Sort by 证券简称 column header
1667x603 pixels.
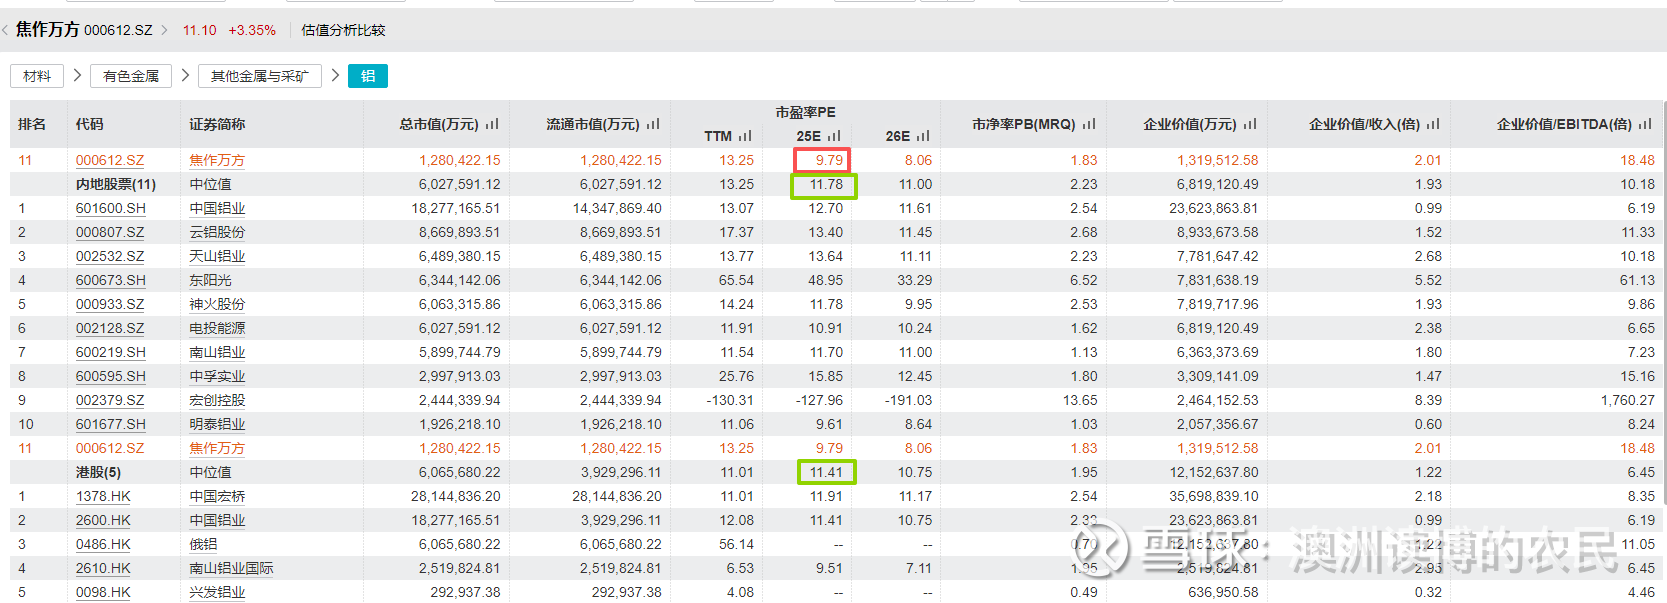217,124
